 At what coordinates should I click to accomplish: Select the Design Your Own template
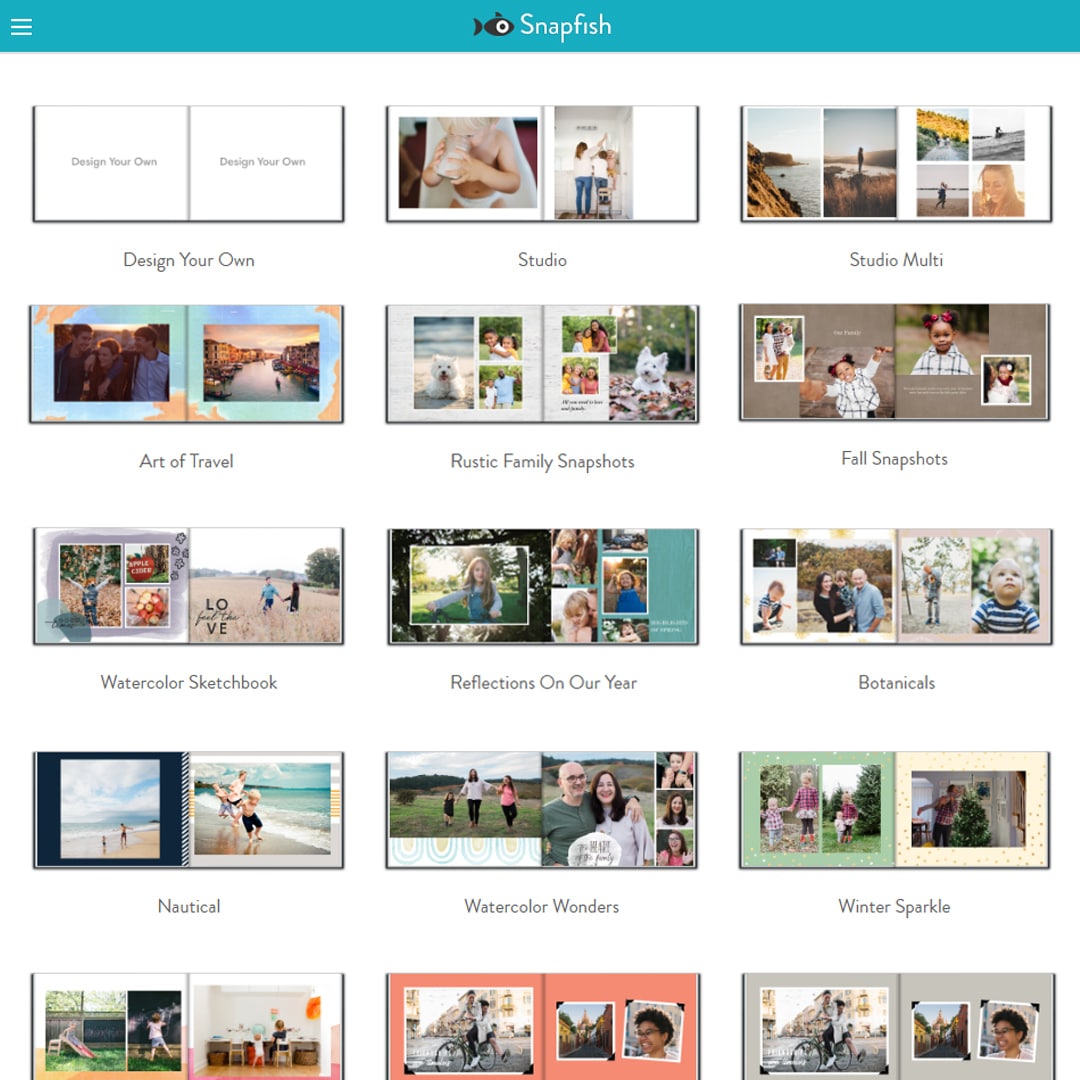click(x=188, y=163)
